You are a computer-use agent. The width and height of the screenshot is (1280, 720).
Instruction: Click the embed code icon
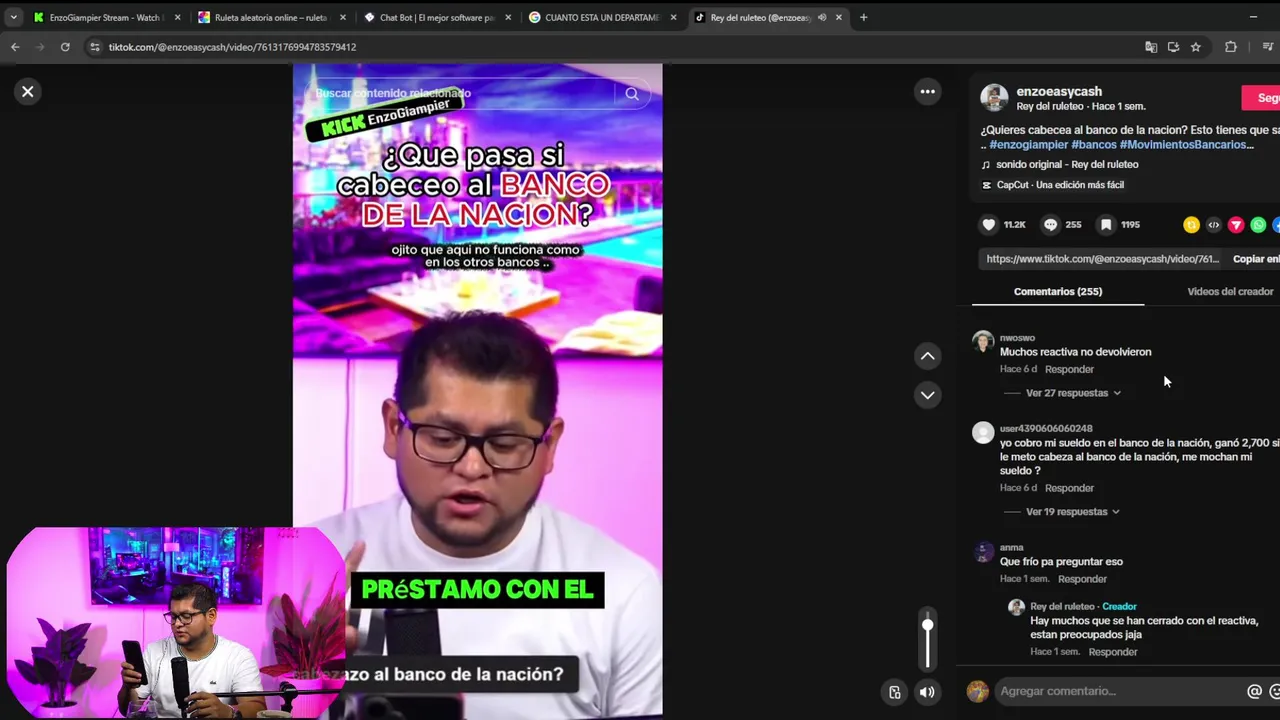[x=1214, y=225]
